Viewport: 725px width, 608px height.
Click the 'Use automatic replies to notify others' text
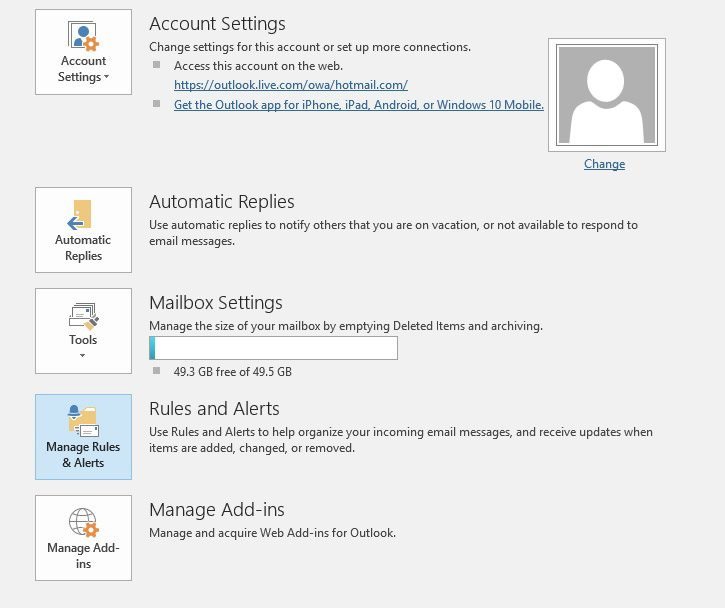(x=393, y=233)
